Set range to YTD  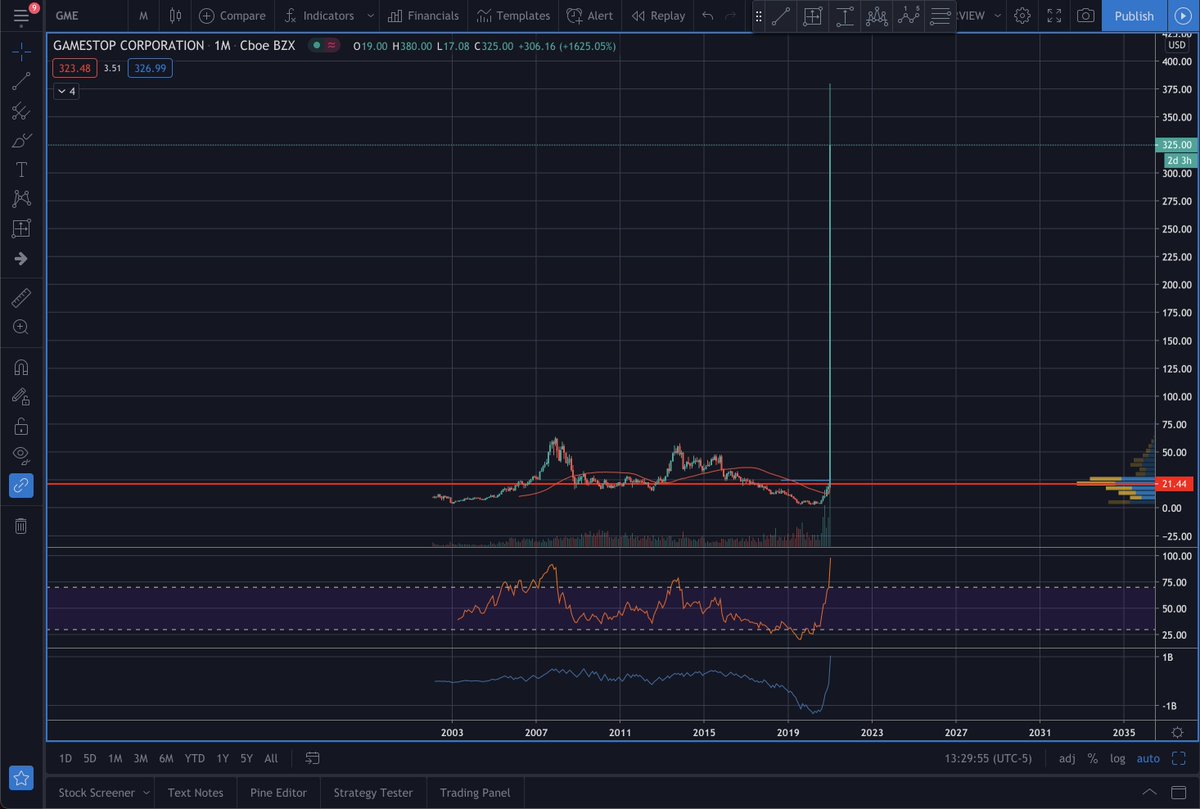[195, 759]
